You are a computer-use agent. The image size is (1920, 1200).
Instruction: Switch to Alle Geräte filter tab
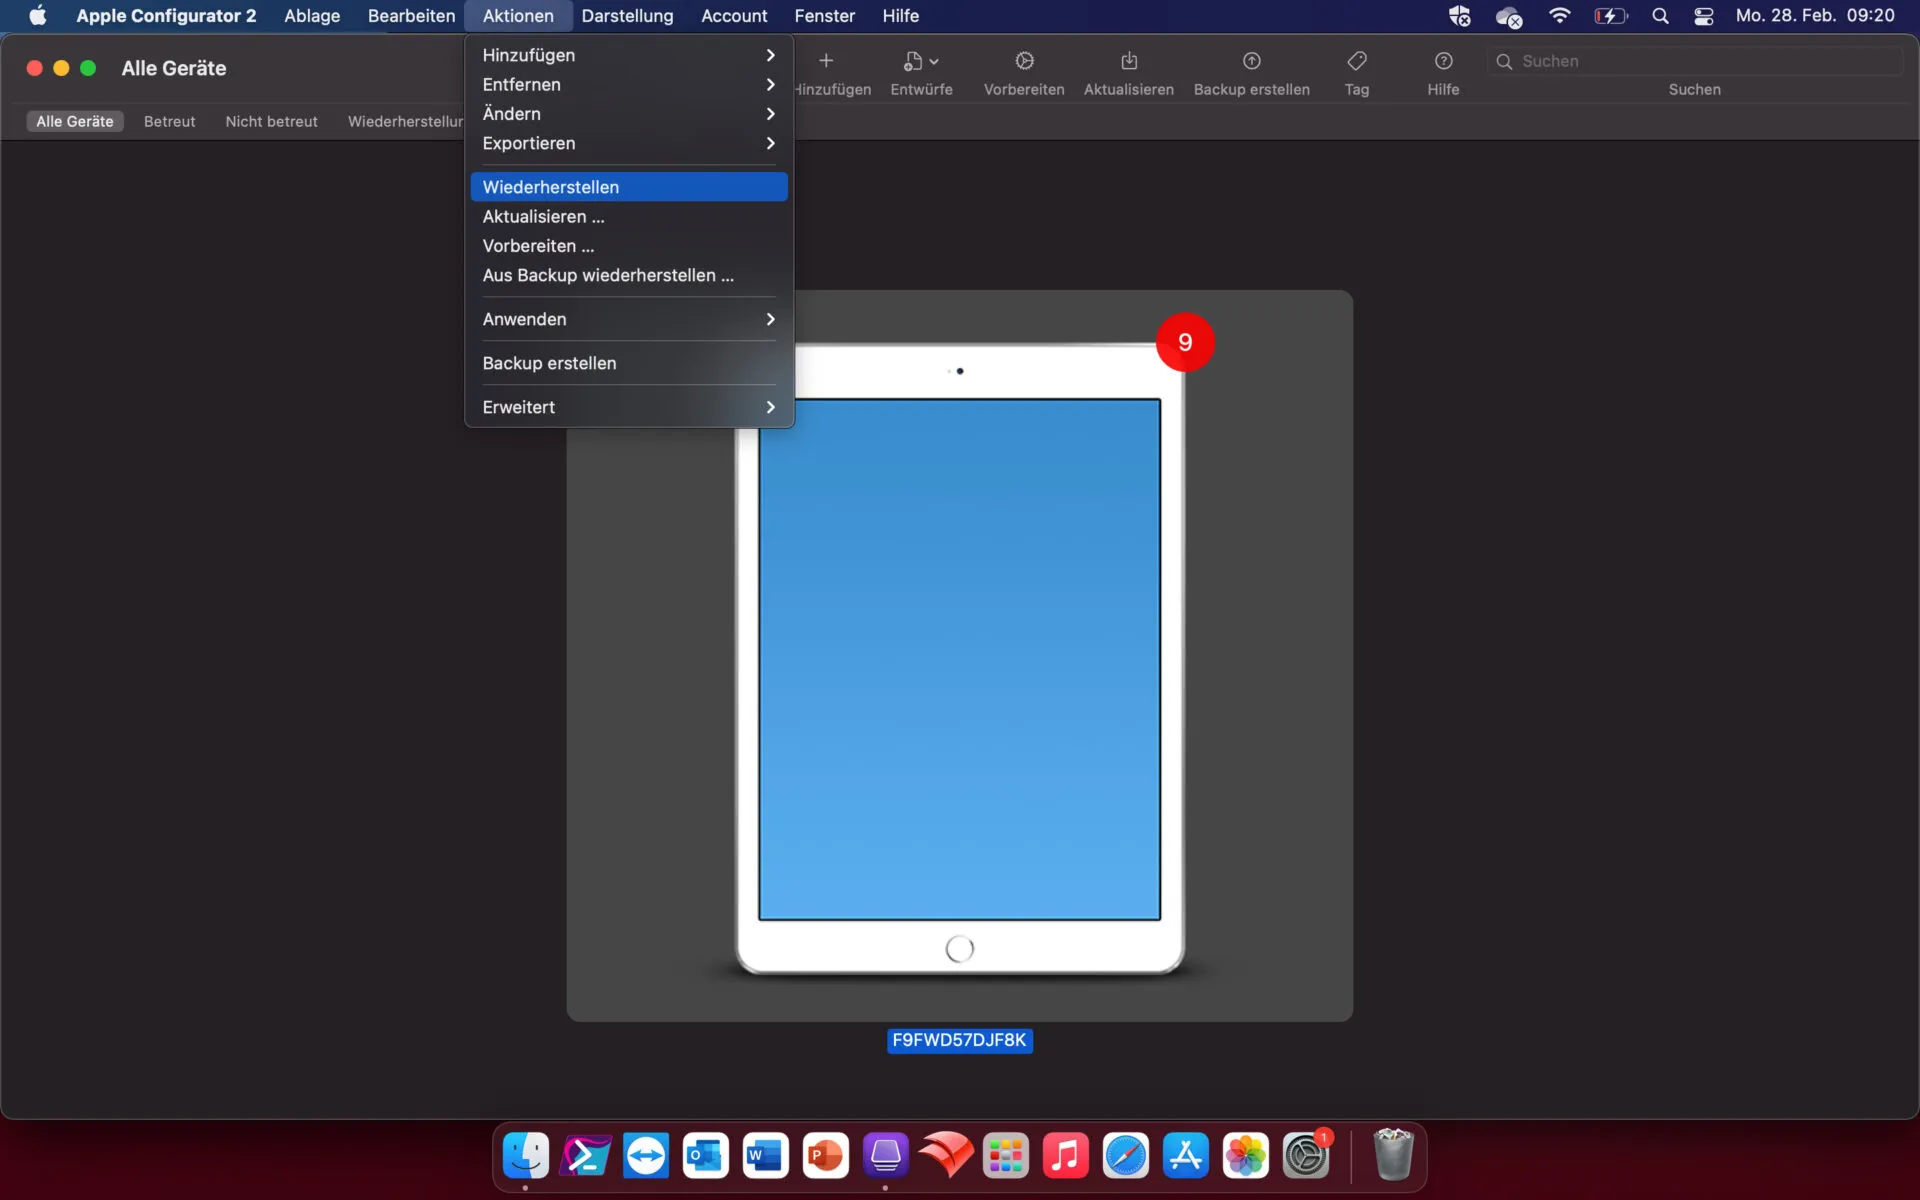(75, 121)
